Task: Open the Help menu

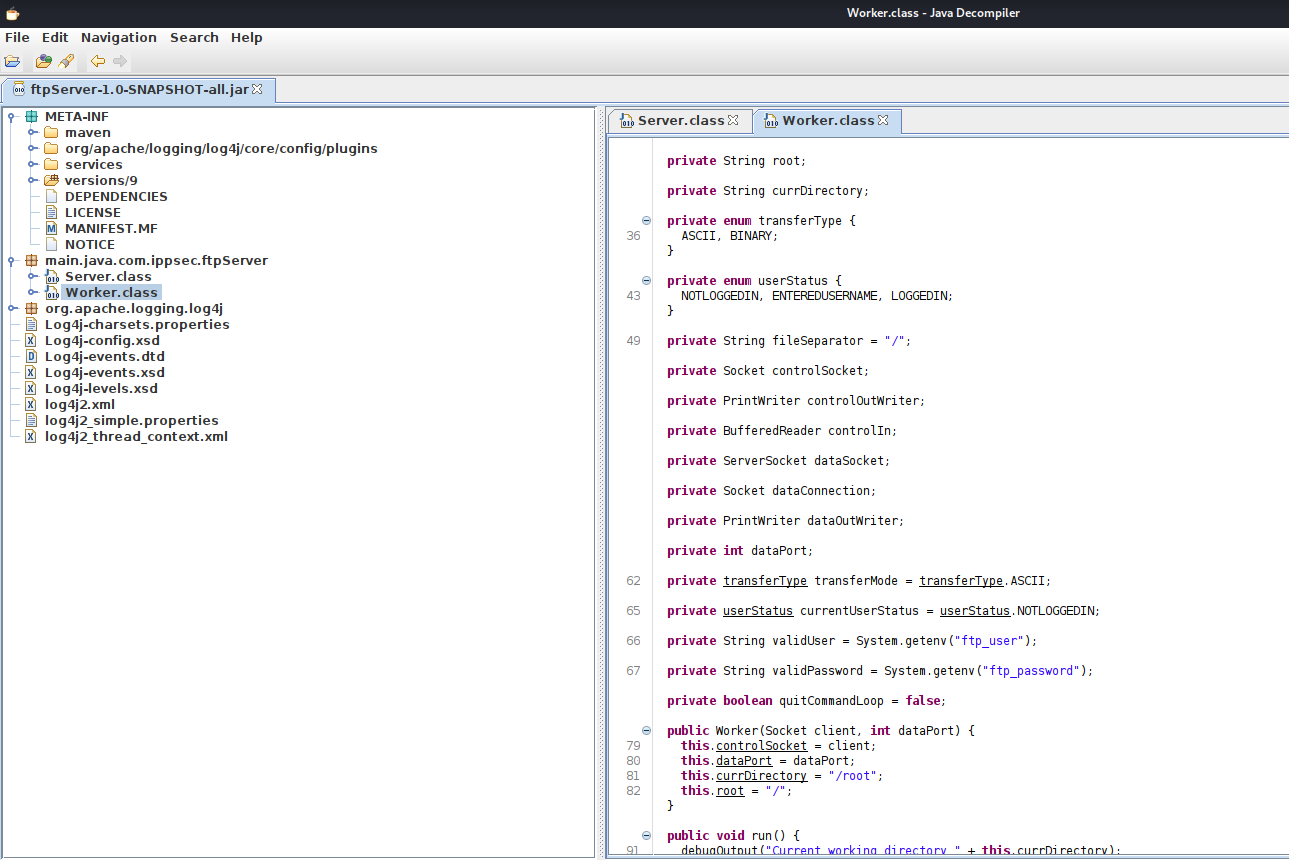Action: pos(246,37)
